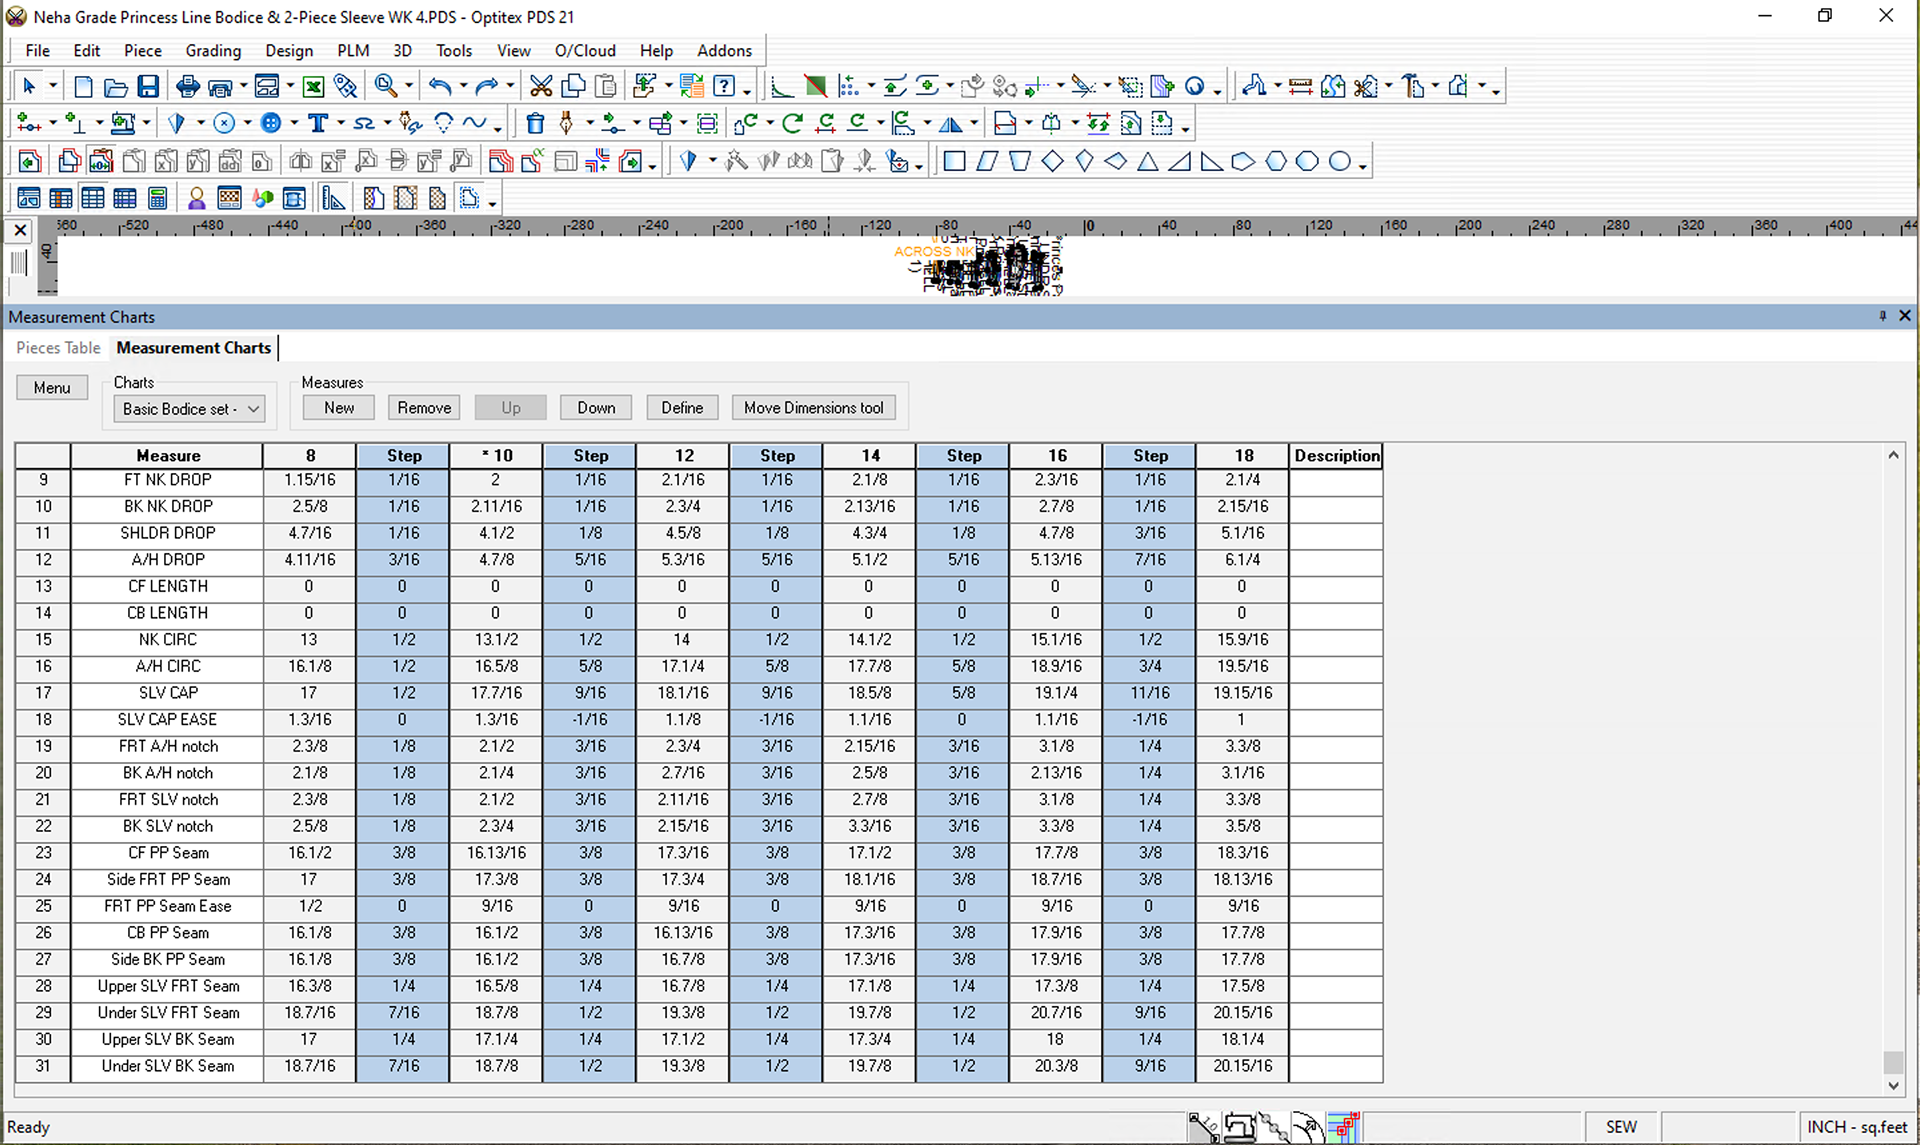
Task: Select the NK CIRC measure cell
Action: (167, 640)
